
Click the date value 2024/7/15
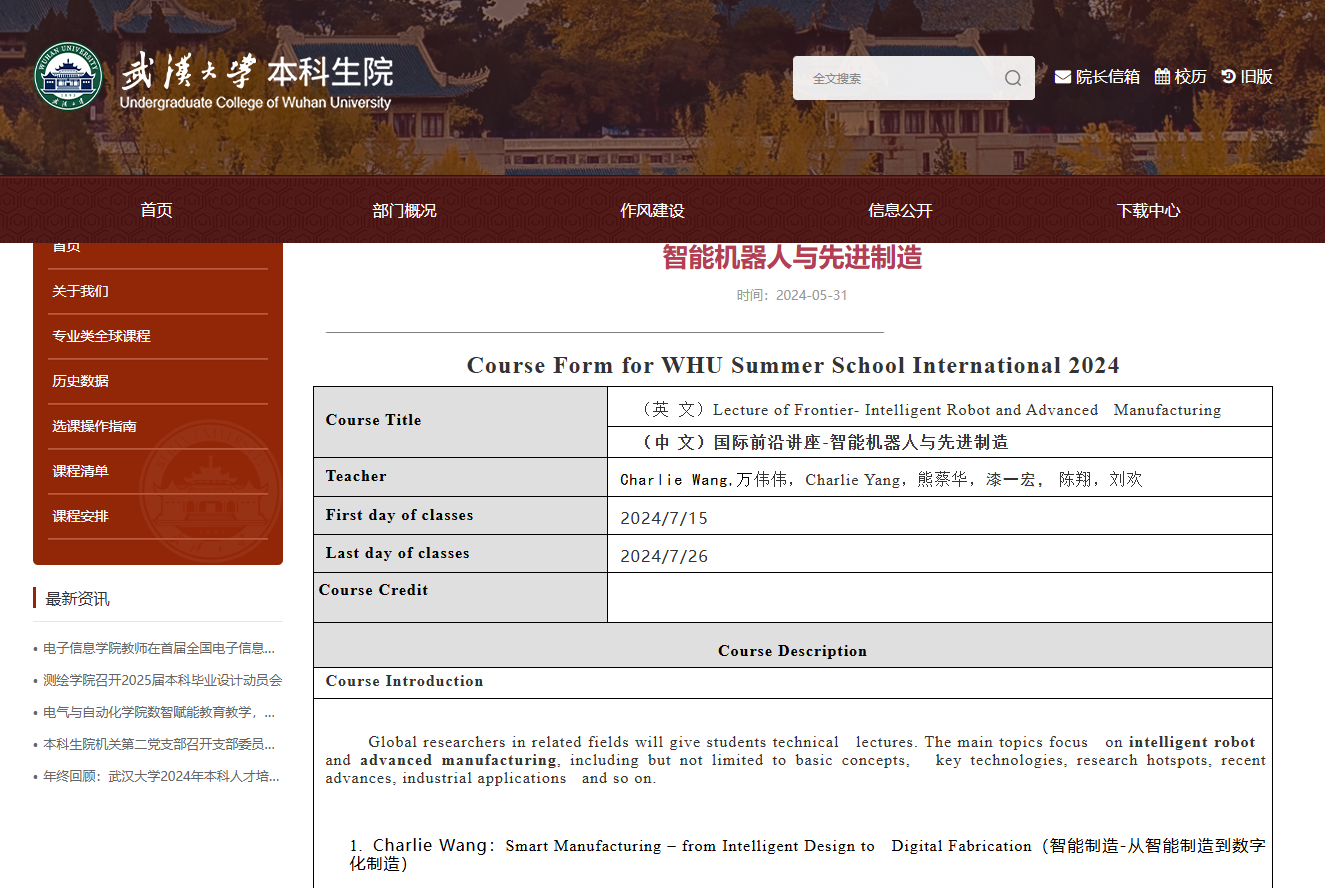point(664,518)
